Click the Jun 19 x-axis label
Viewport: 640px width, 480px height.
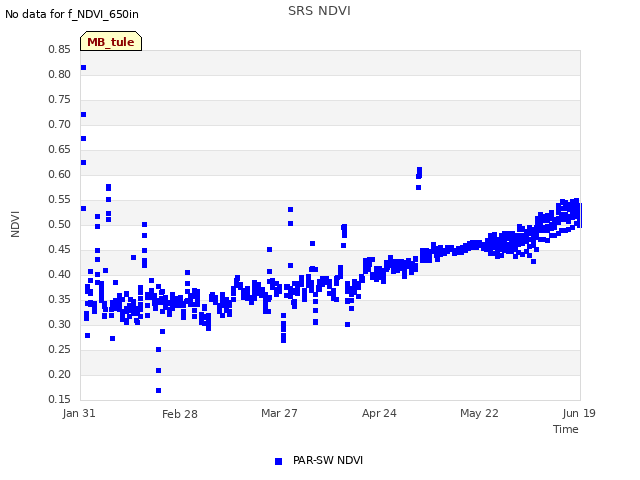tap(579, 413)
